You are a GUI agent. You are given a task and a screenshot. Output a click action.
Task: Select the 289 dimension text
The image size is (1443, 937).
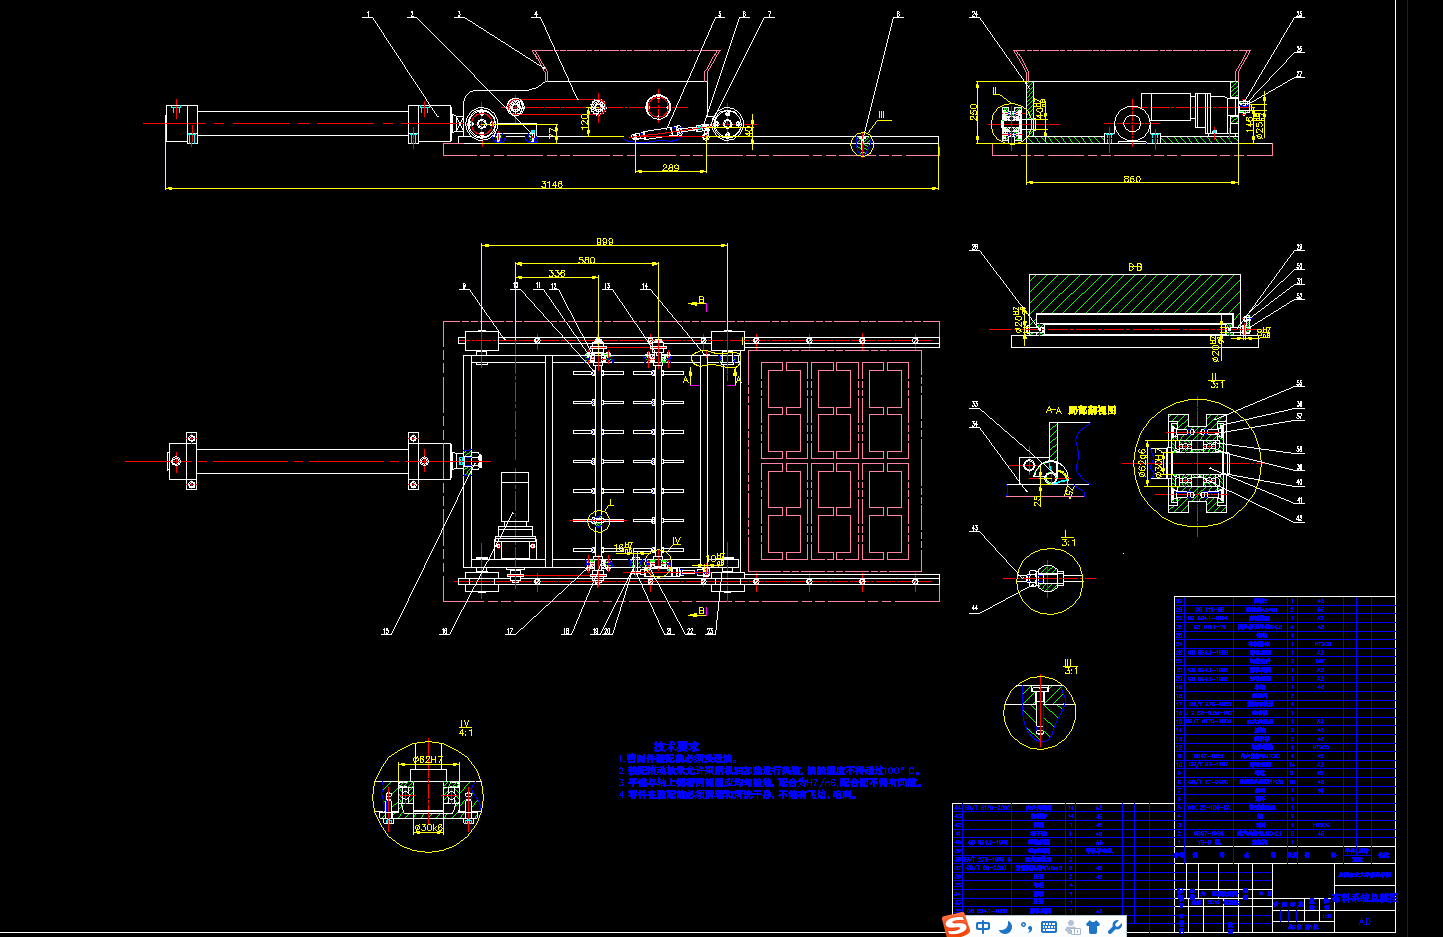(x=670, y=167)
